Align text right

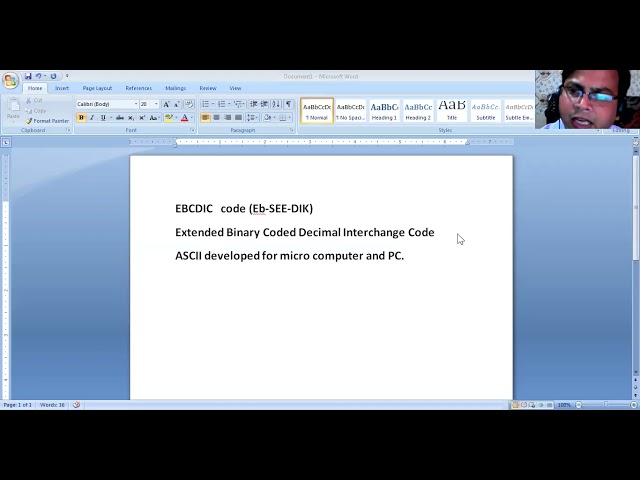pos(227,118)
